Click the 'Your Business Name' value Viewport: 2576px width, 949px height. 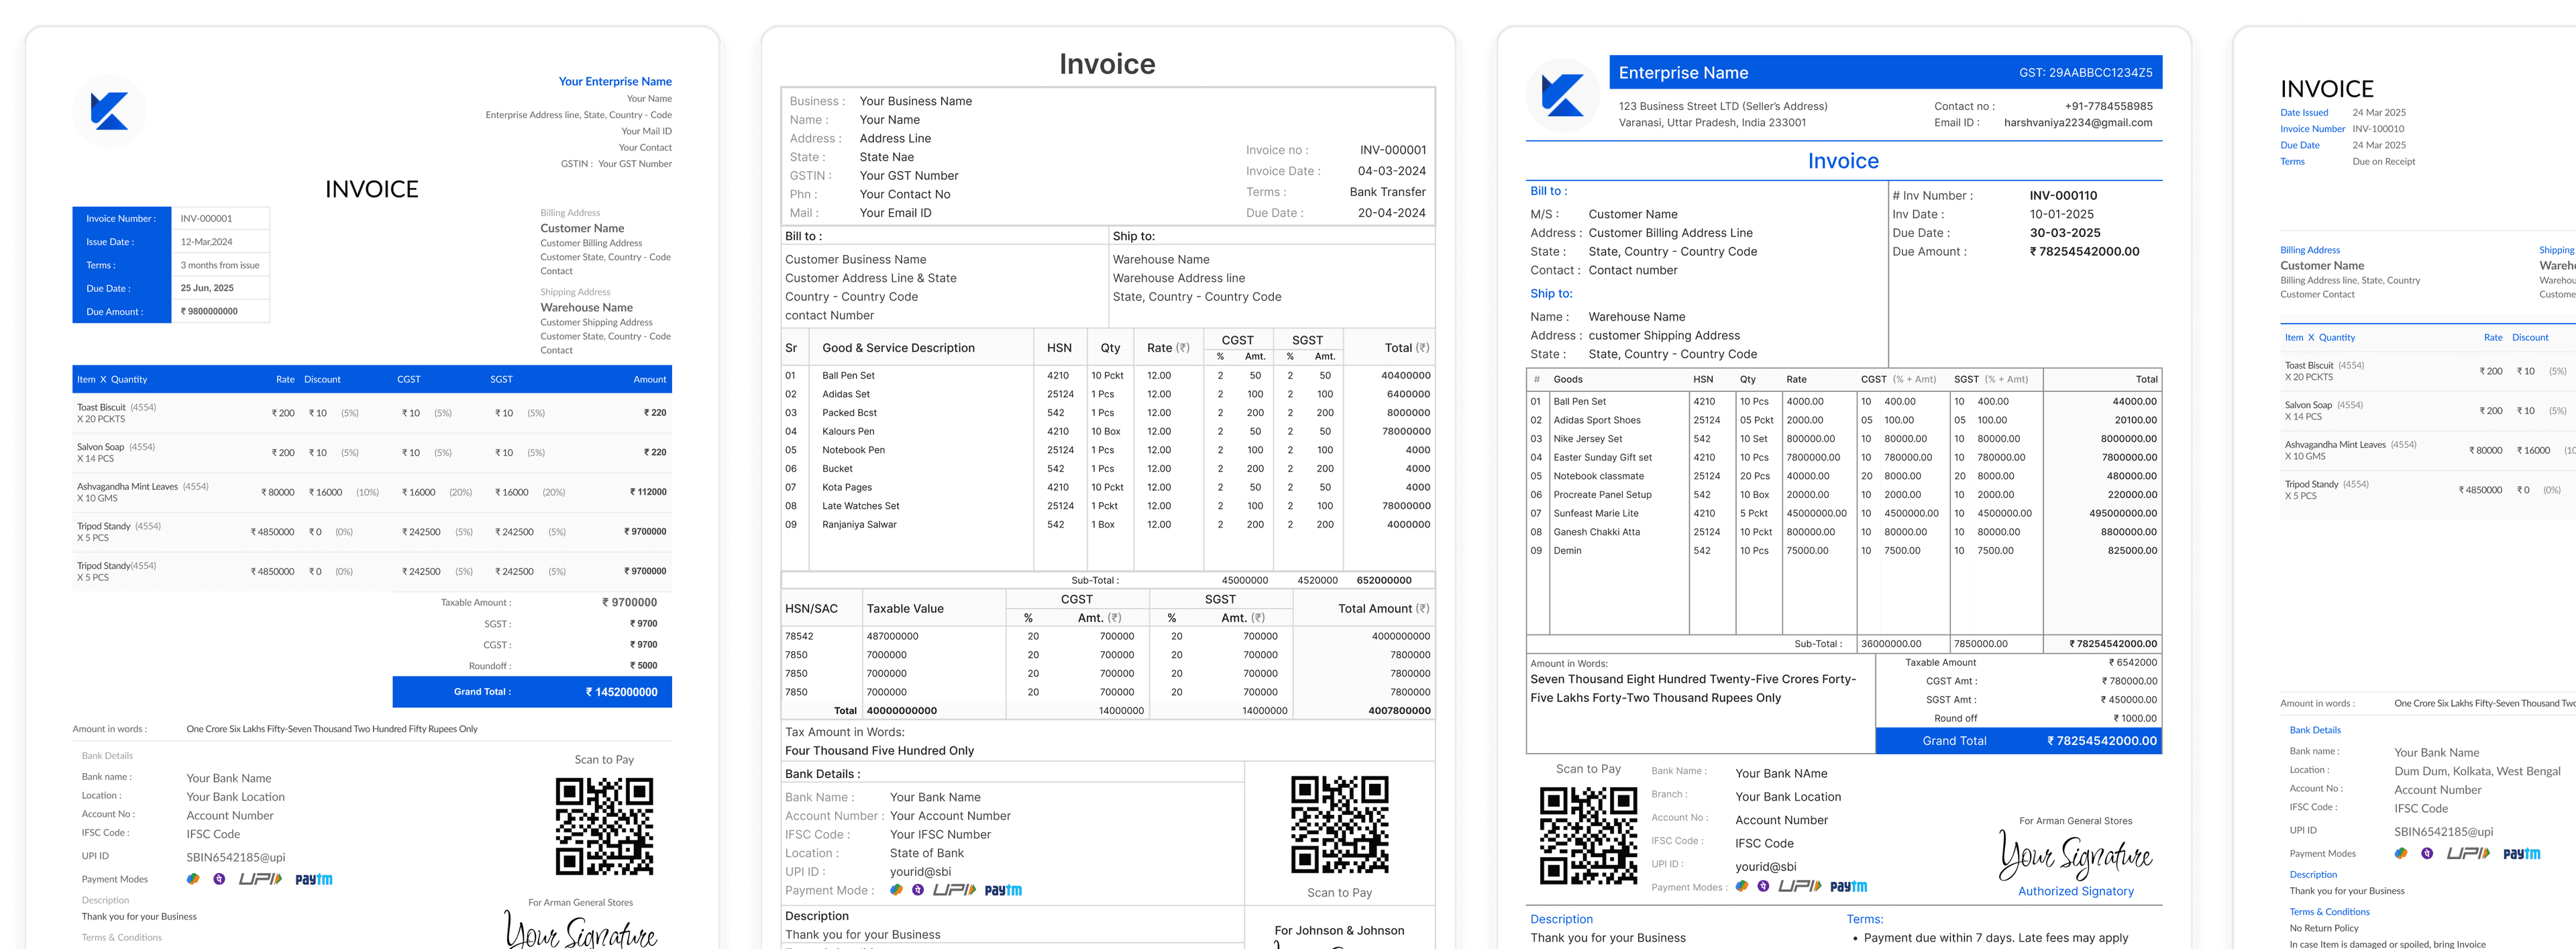point(916,101)
